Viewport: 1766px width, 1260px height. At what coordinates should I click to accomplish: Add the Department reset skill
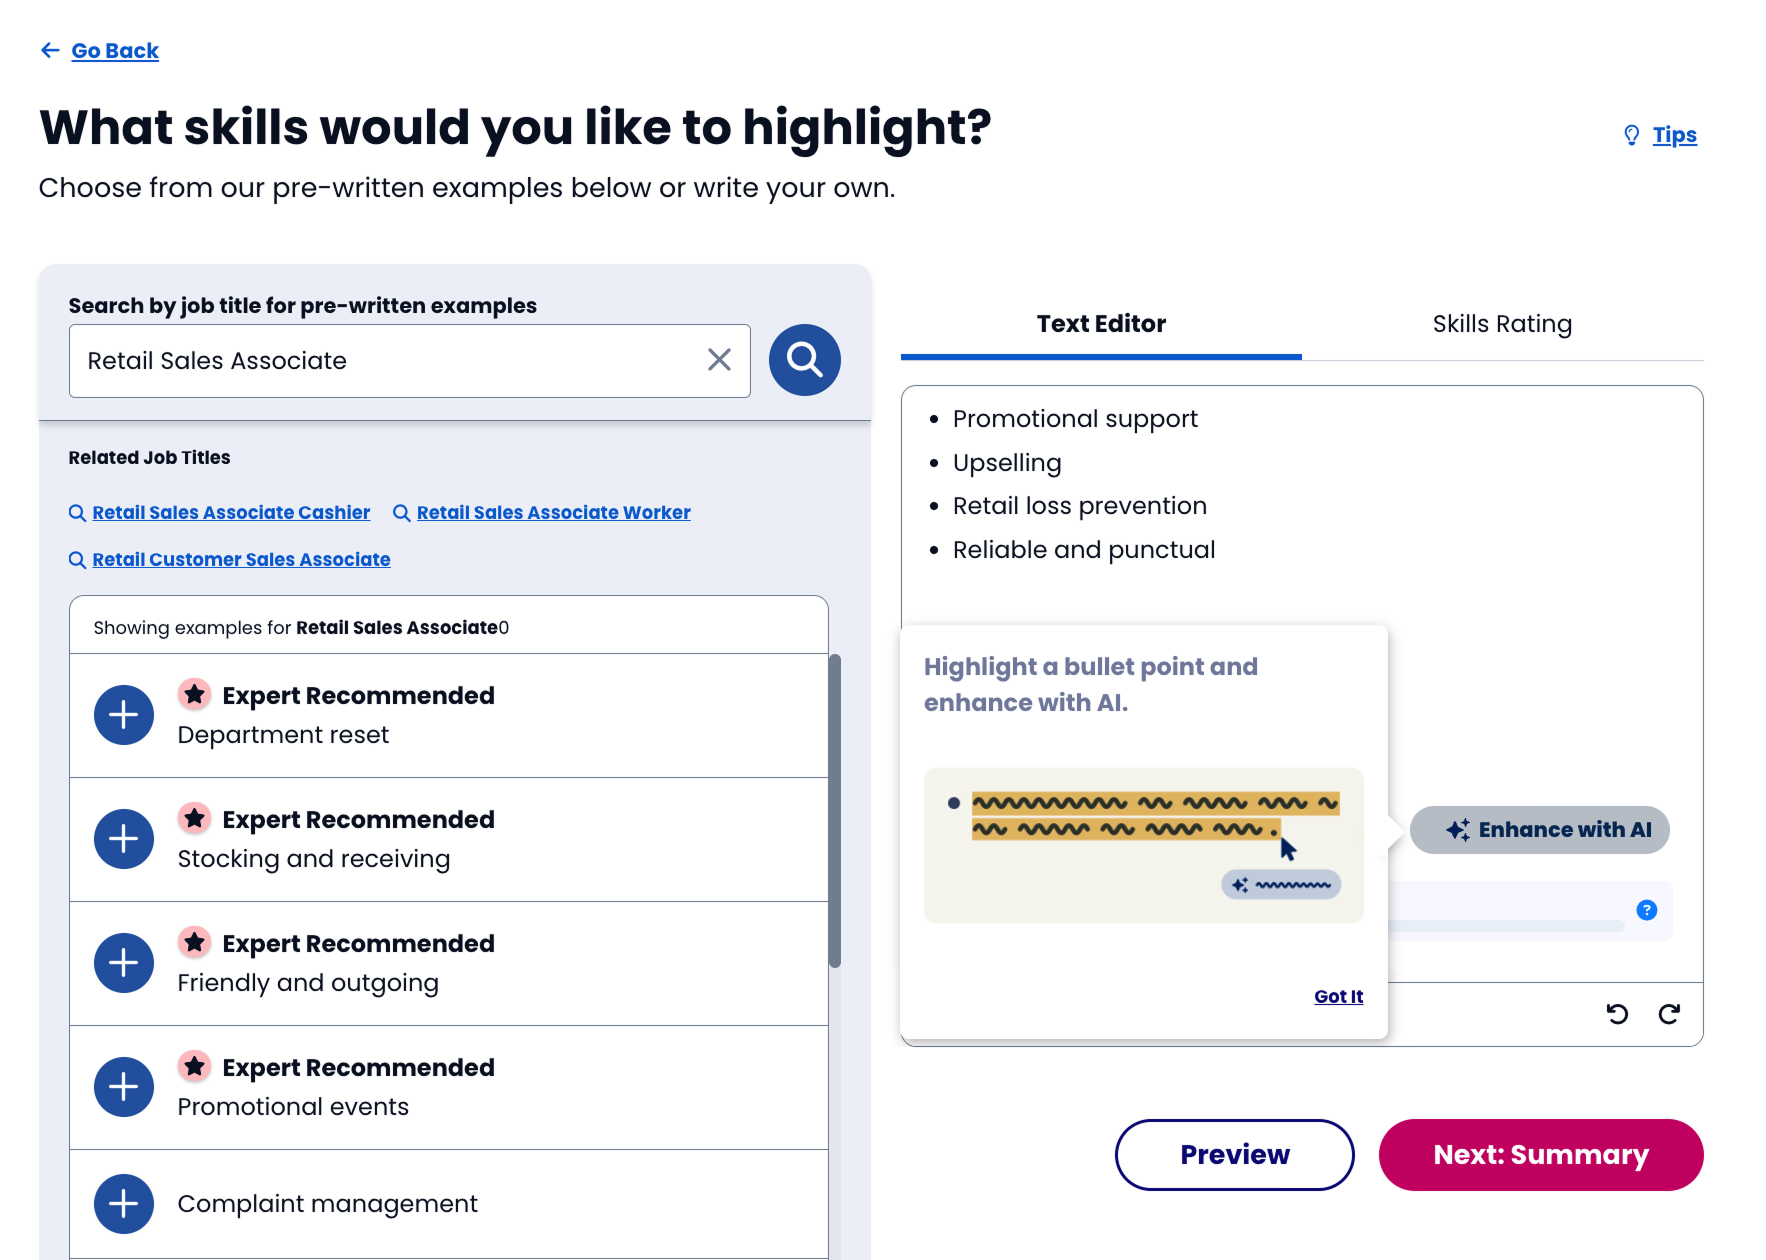coord(124,715)
